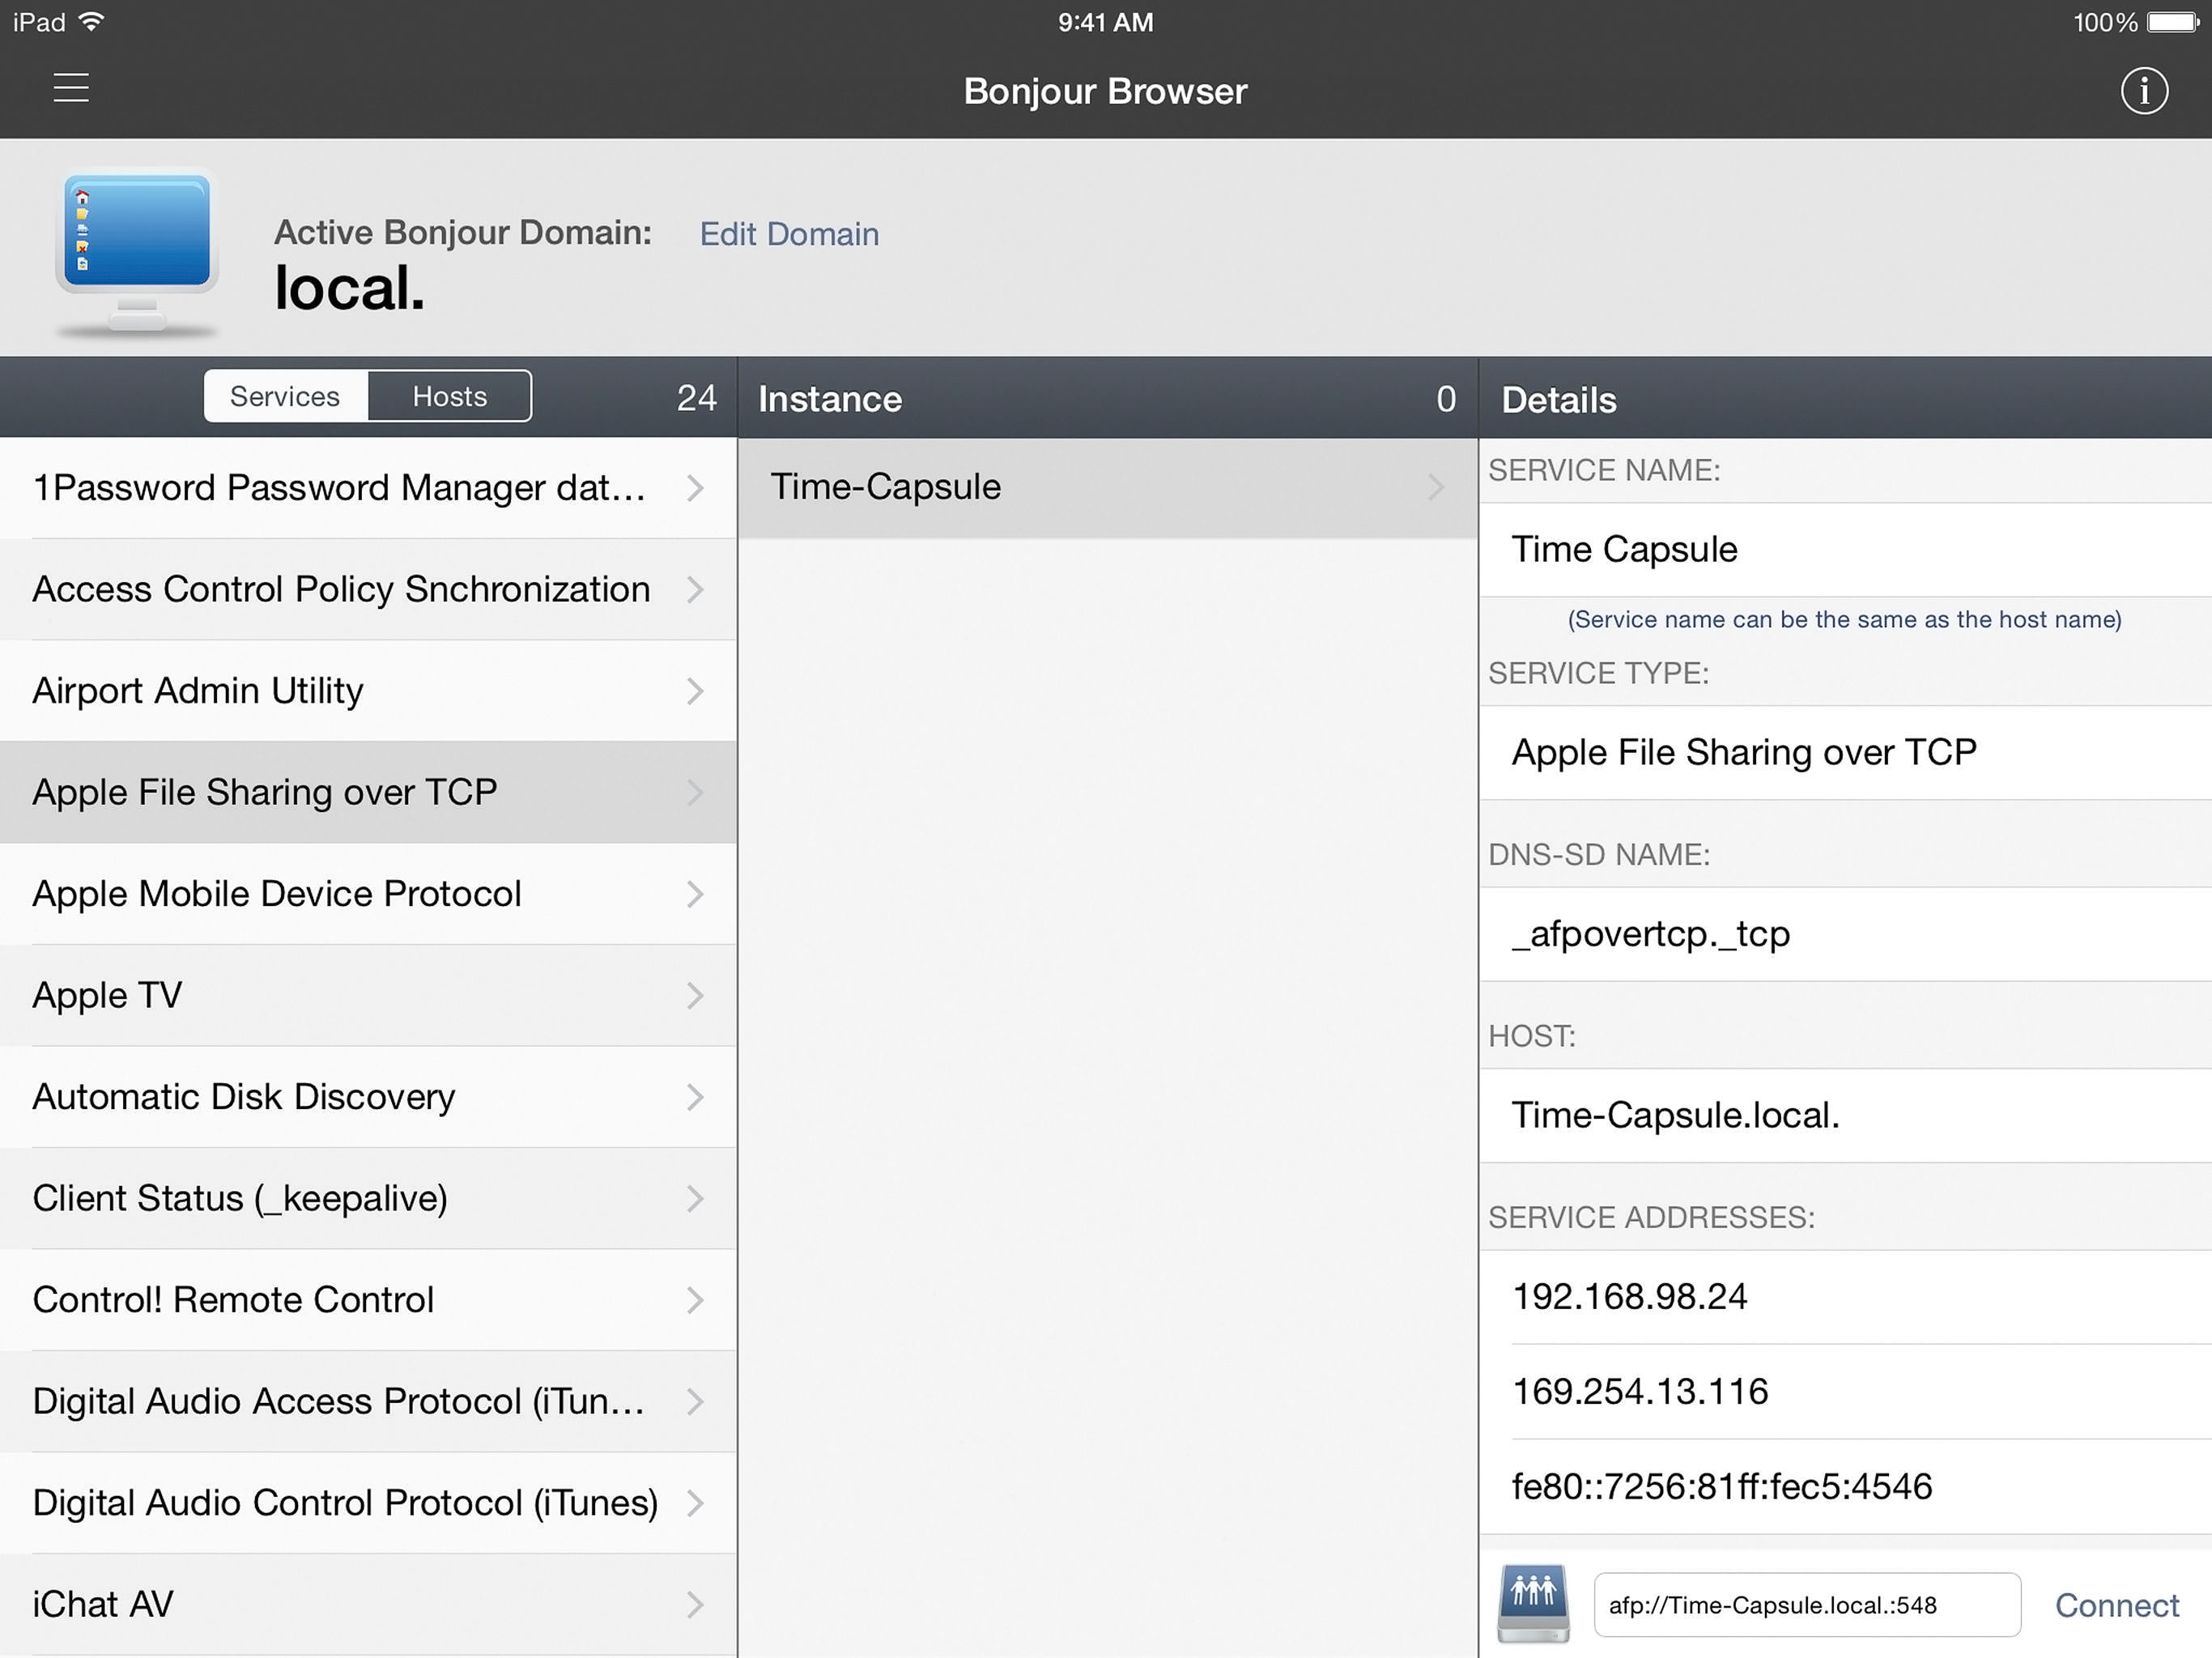Image resolution: width=2212 pixels, height=1658 pixels.
Task: Click the afp://Time-Capsule.local.:548 URL field
Action: coord(1806,1604)
